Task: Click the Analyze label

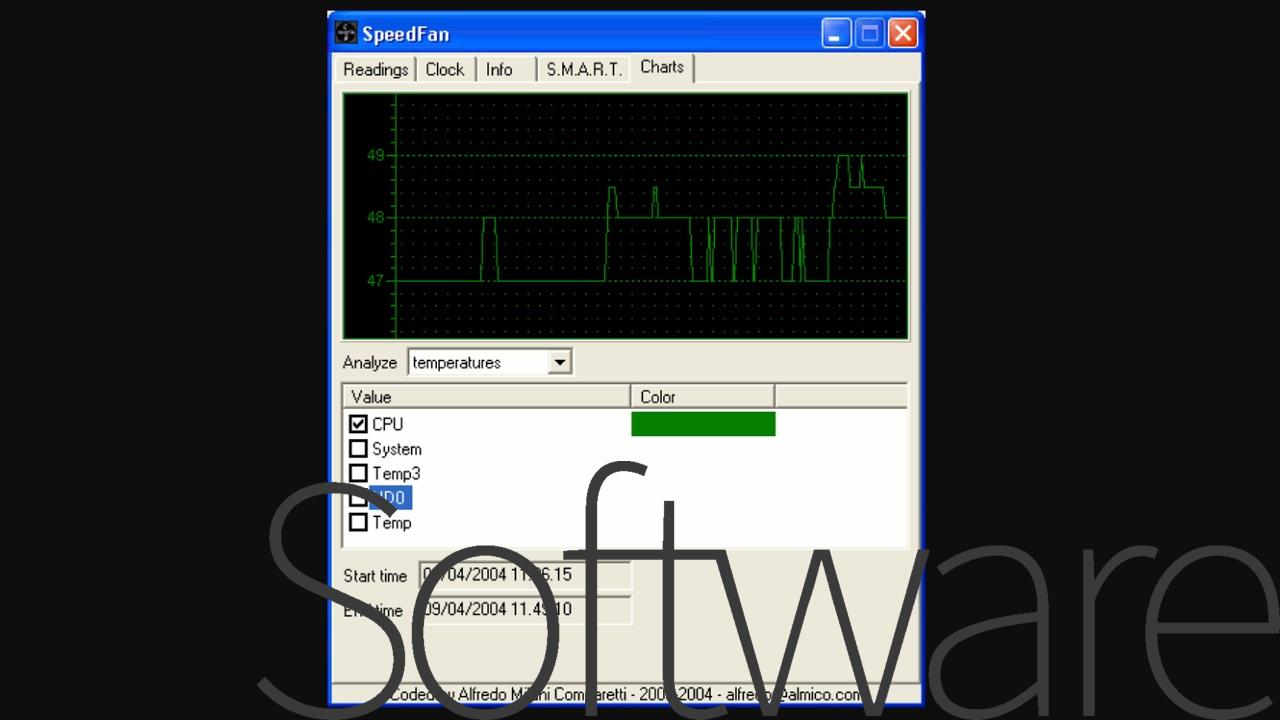Action: tap(370, 363)
